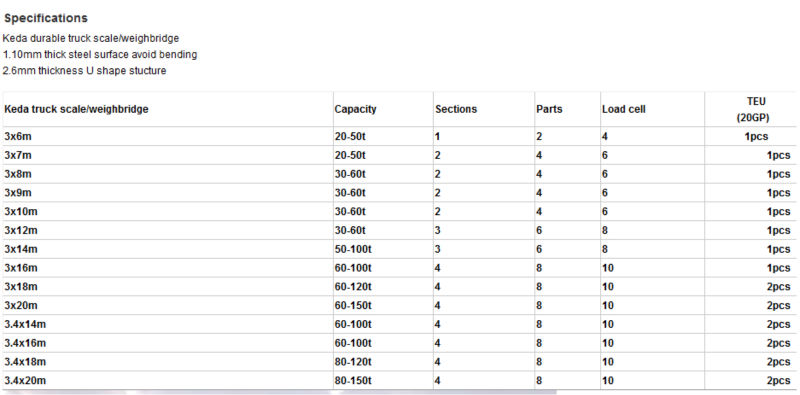Select the 3.4x16m model cell
The image size is (800, 395).
click(26, 343)
